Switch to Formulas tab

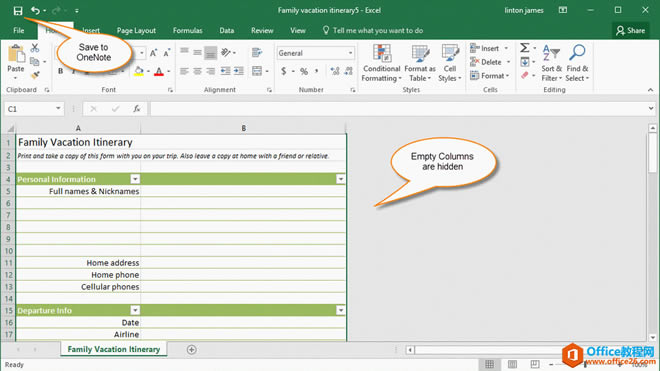tap(187, 30)
